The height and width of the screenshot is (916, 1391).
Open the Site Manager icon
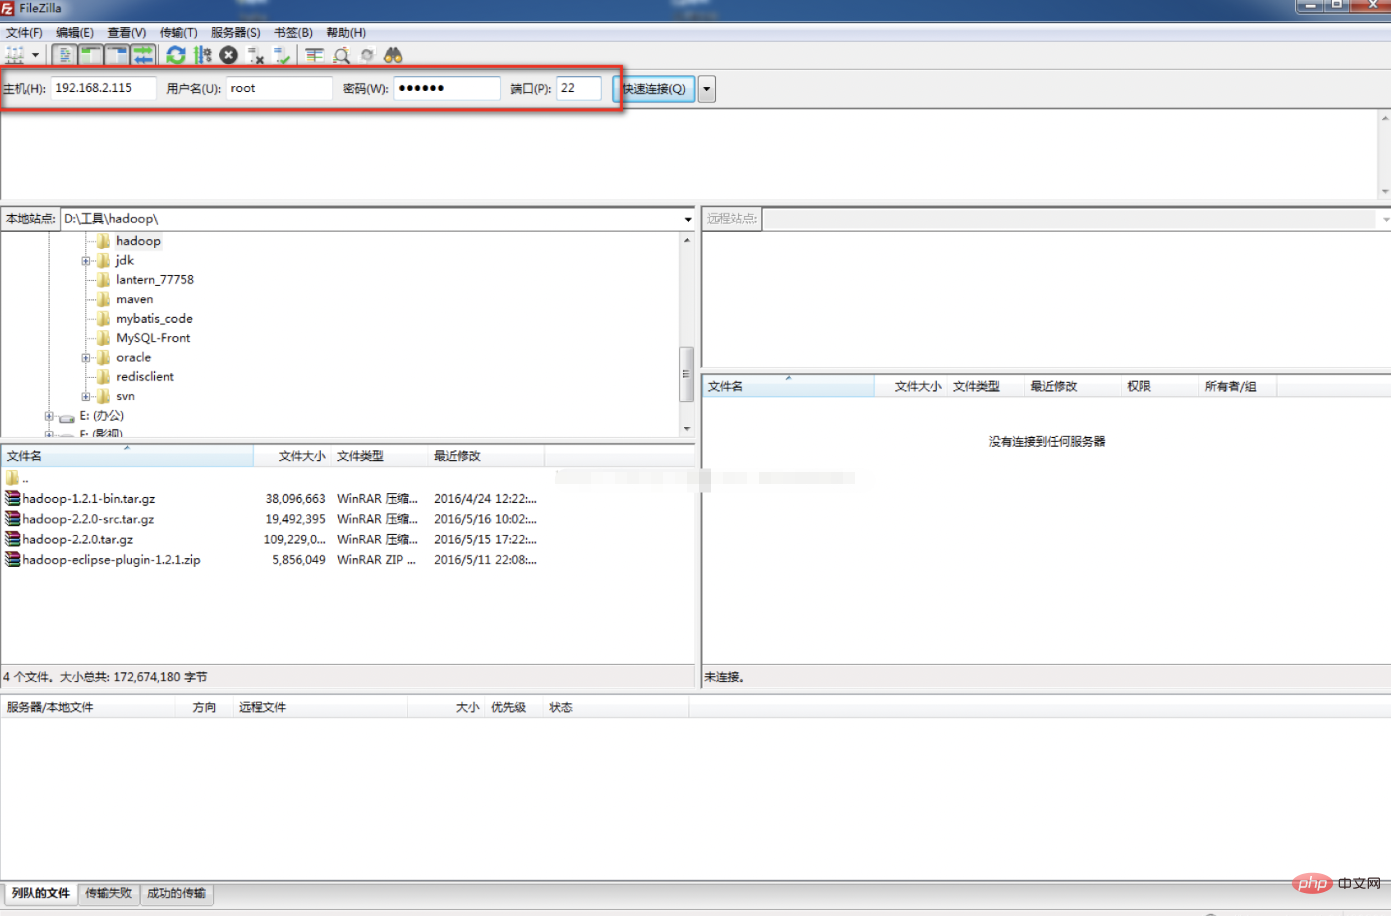point(15,55)
